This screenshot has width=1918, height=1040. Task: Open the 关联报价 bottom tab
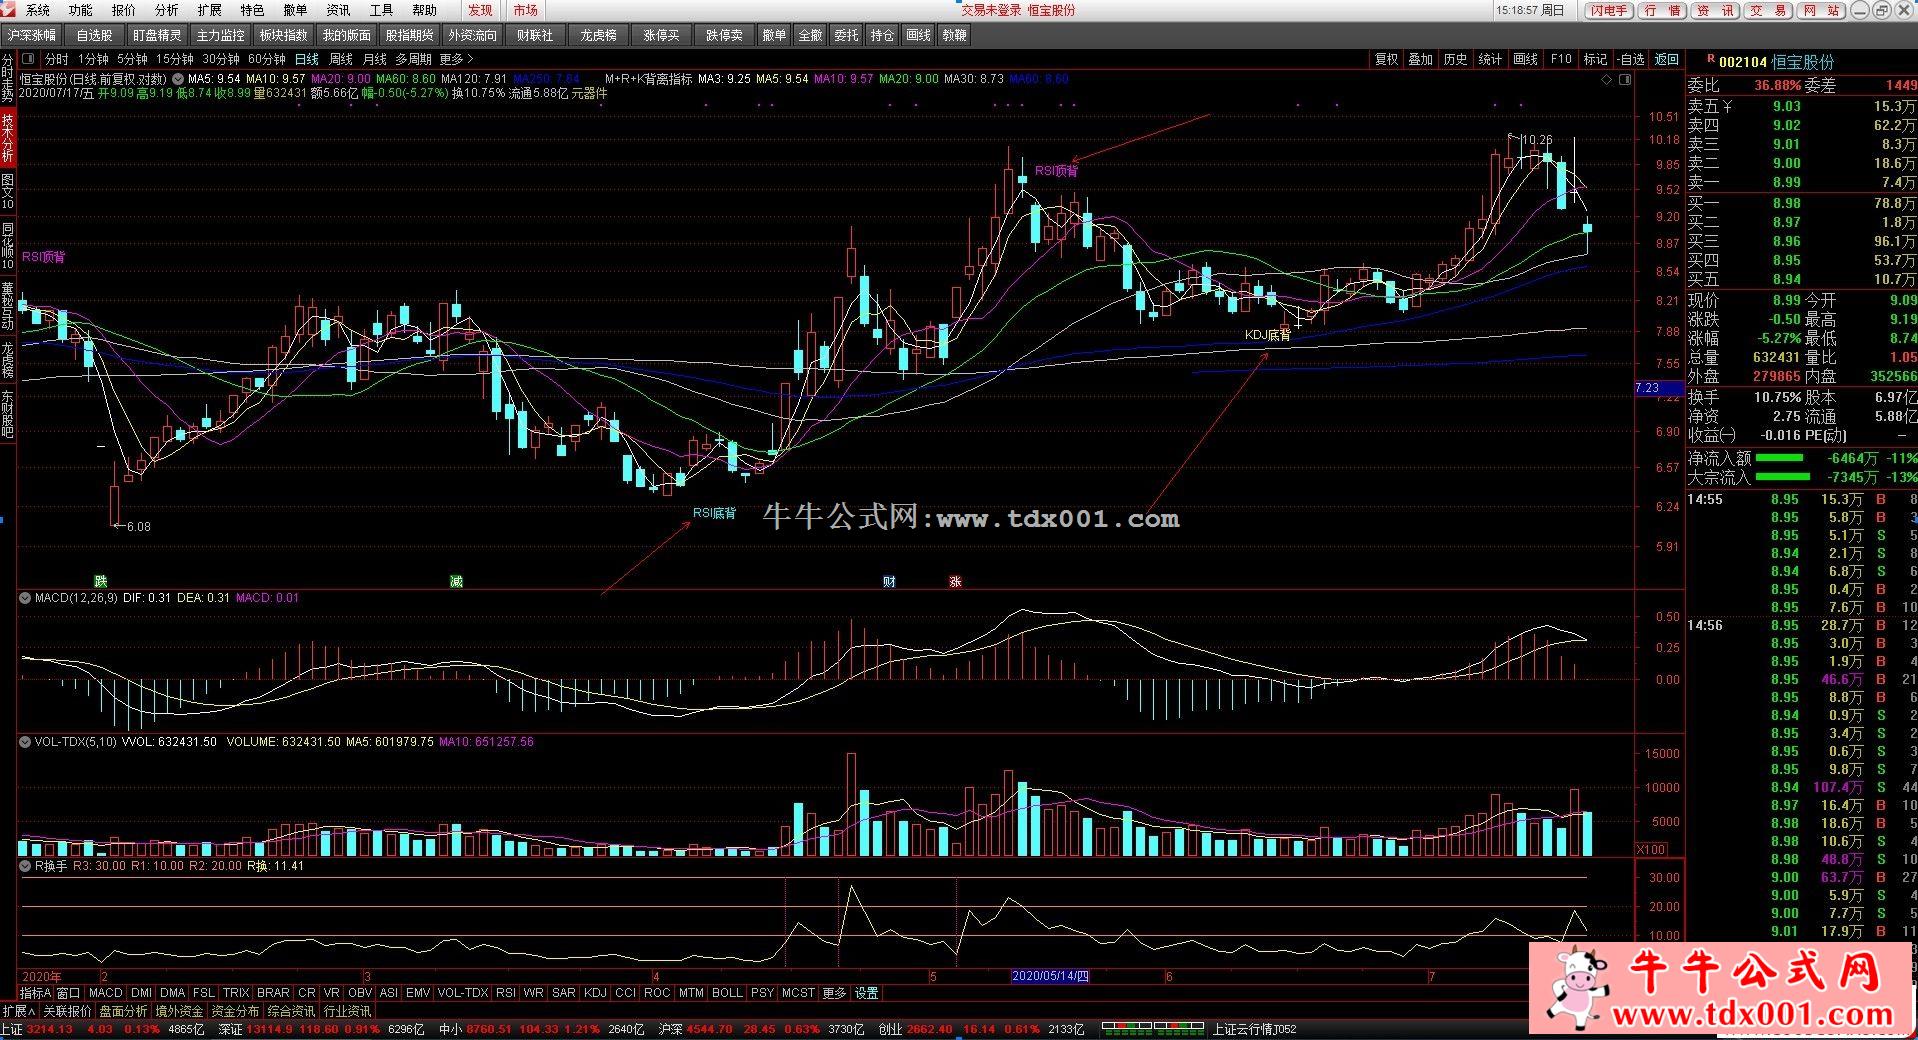pyautogui.click(x=67, y=1011)
